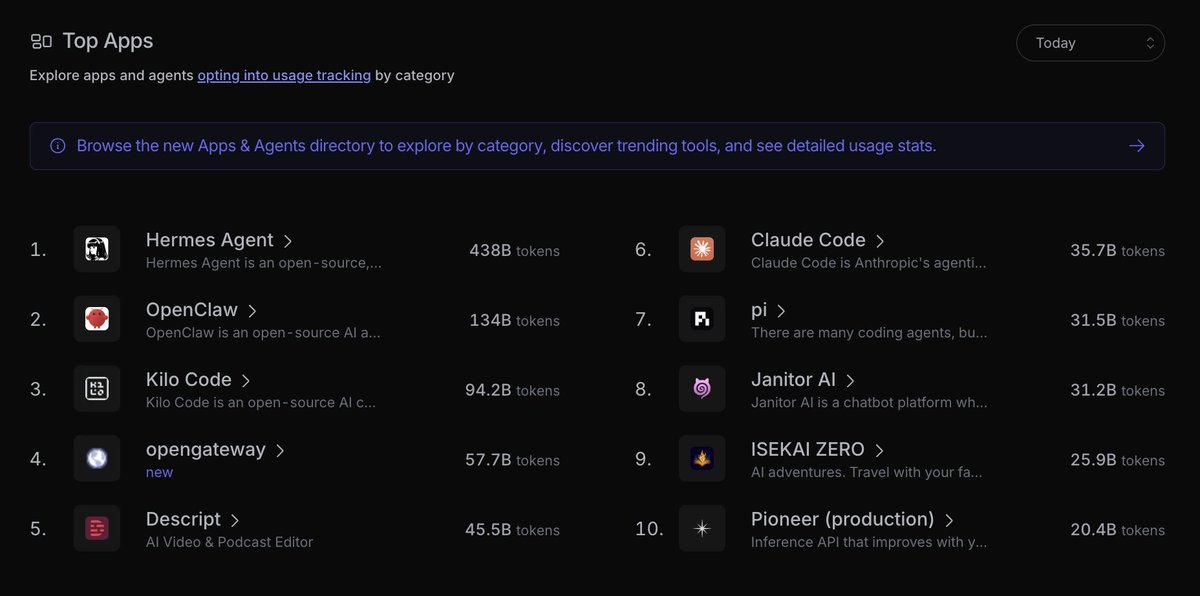1200x596 pixels.
Task: Click 'There are many coding agents' description
Action: pos(869,333)
